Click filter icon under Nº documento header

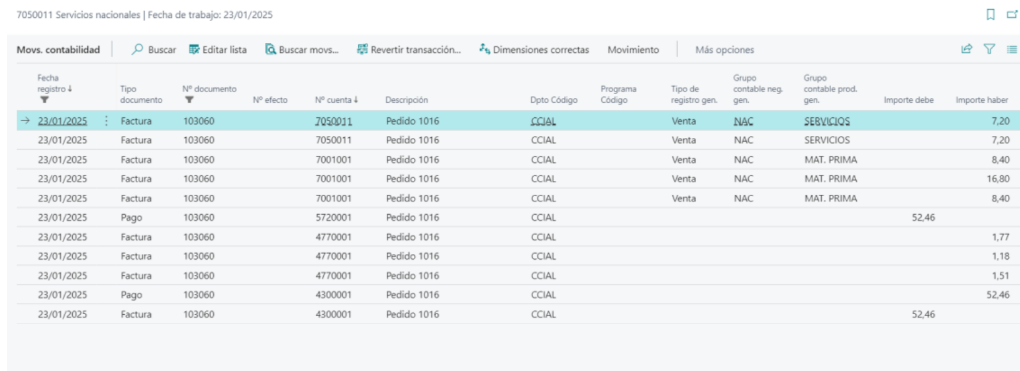click(189, 100)
